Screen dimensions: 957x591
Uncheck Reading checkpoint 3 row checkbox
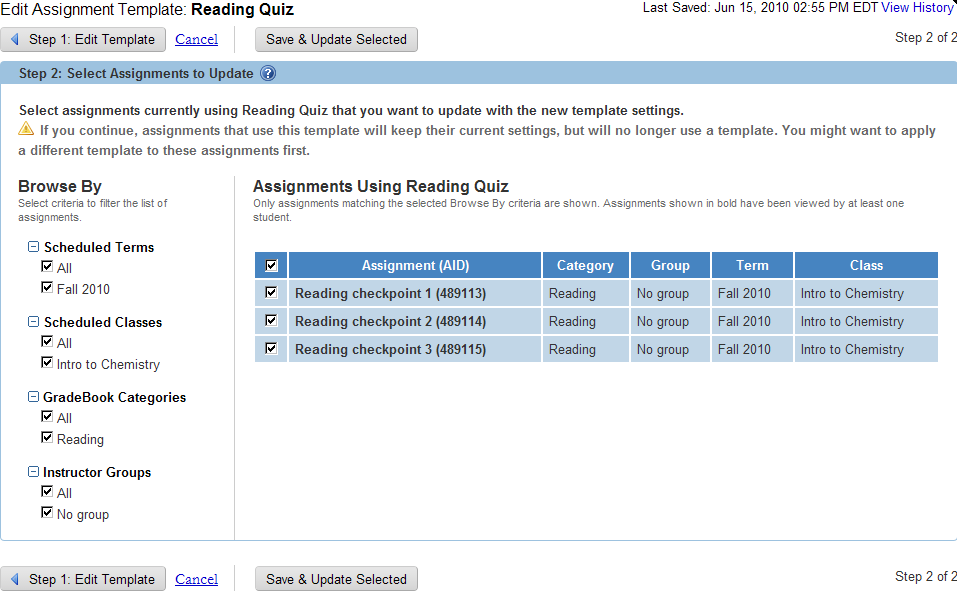click(271, 349)
